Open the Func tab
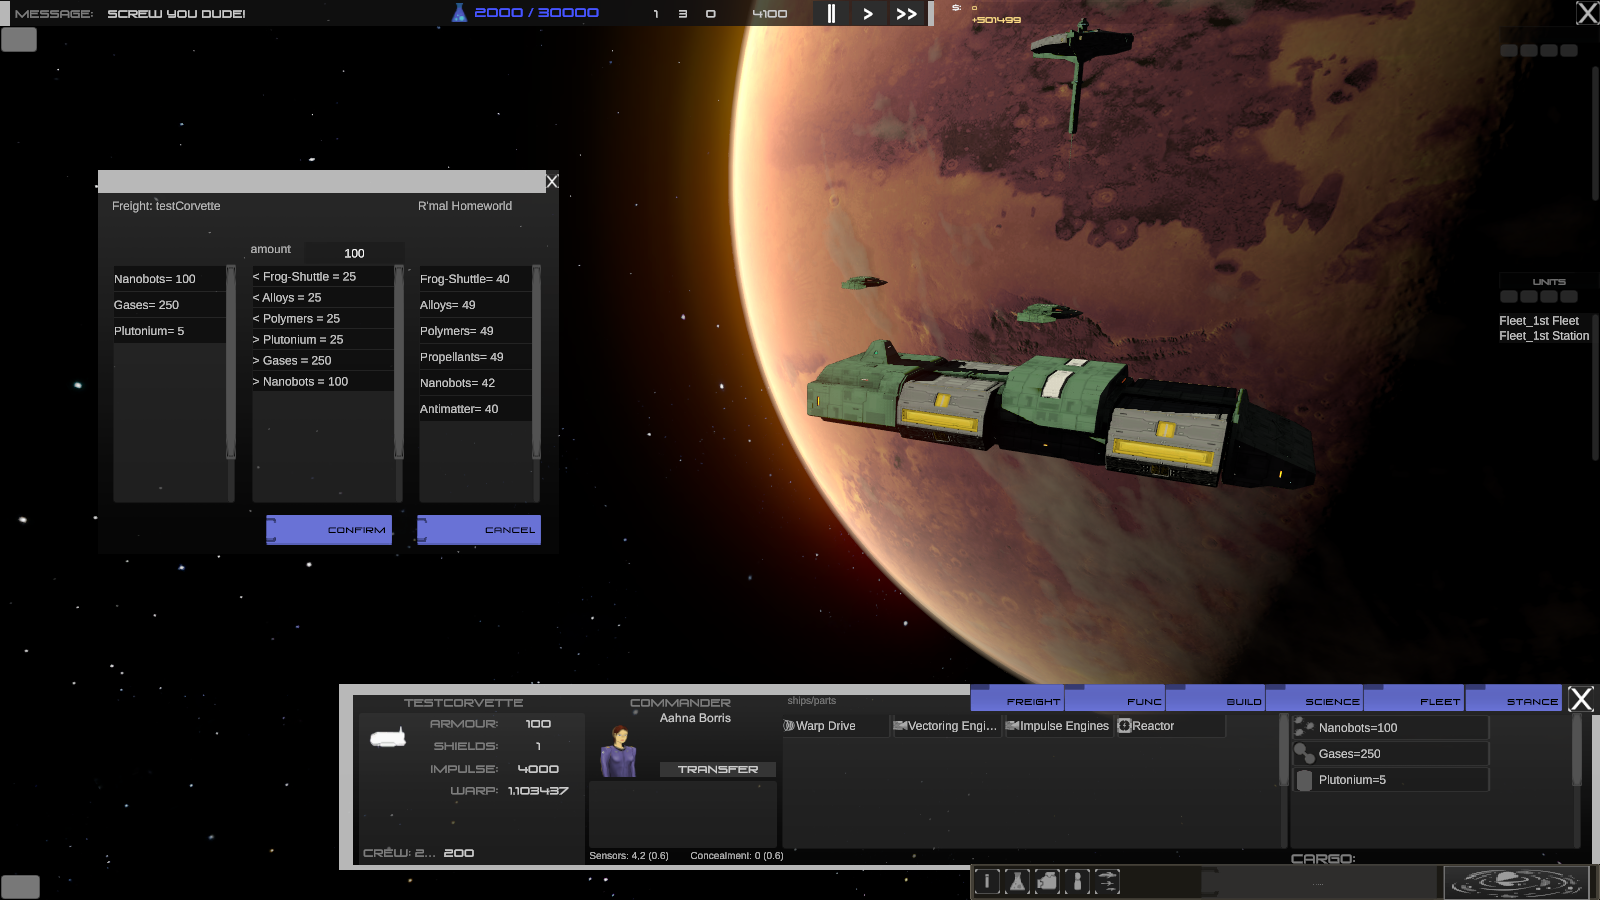This screenshot has height=900, width=1600. click(1115, 698)
